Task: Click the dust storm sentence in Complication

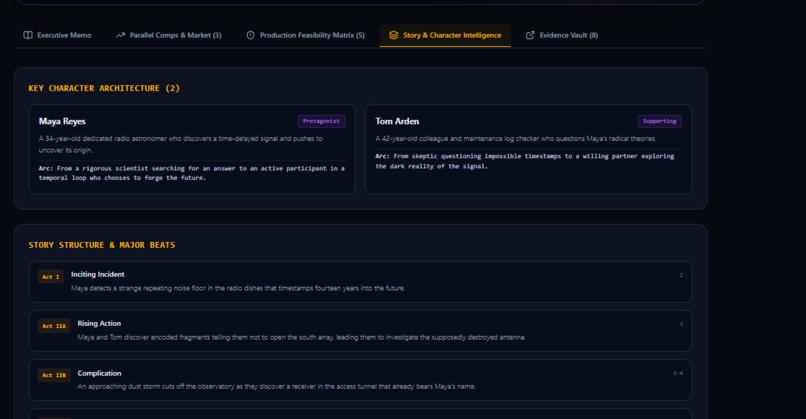Action: pos(277,387)
